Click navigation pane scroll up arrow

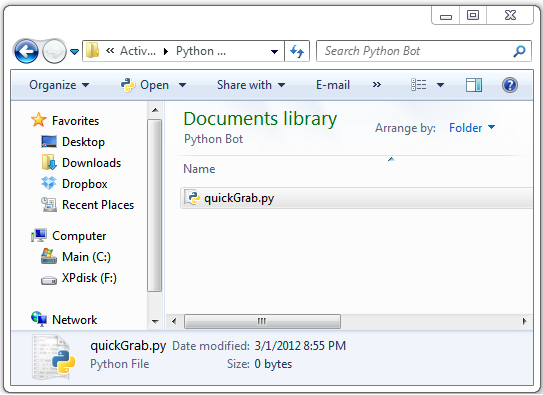[155, 110]
